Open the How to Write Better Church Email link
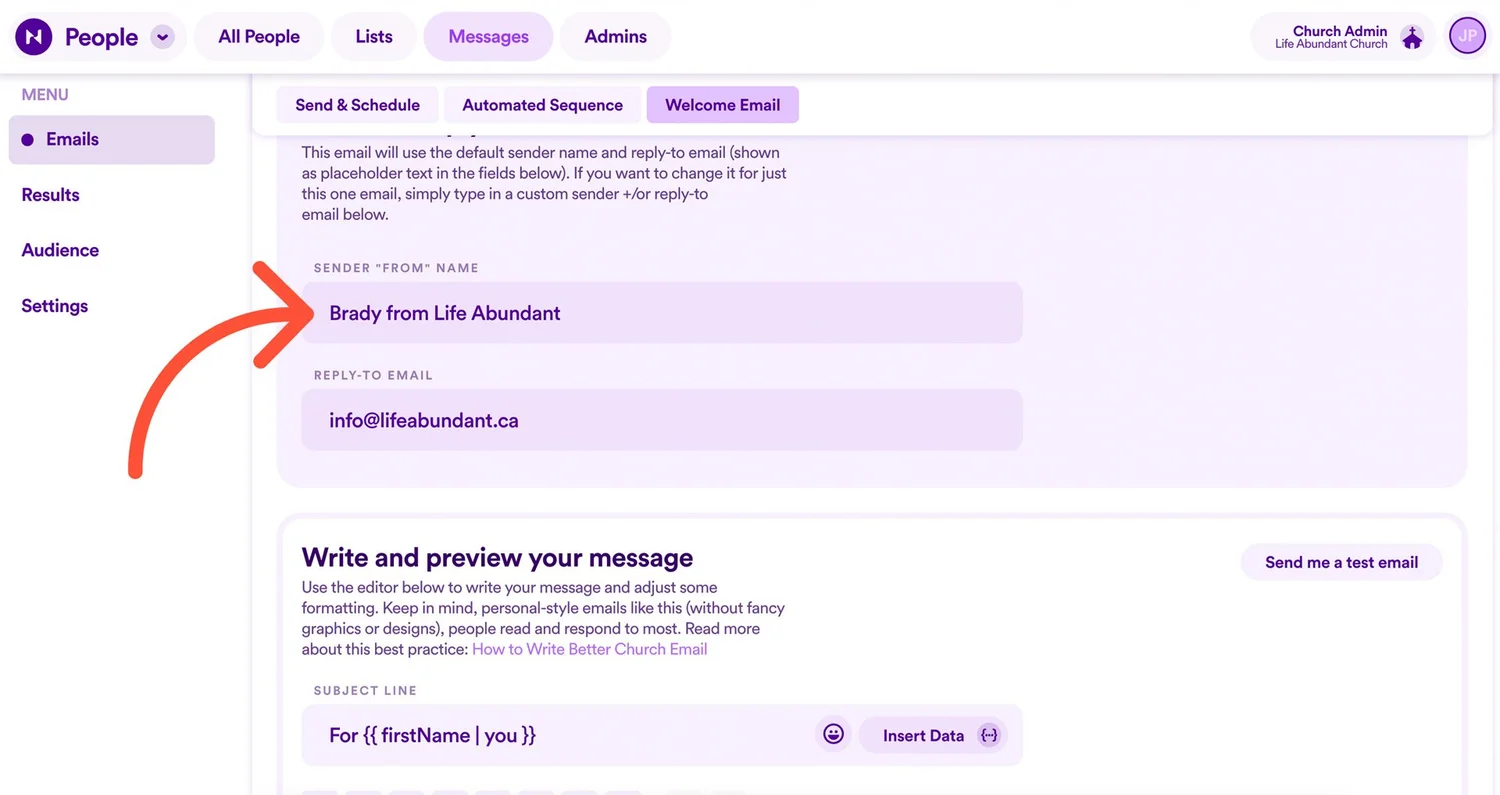 click(589, 648)
